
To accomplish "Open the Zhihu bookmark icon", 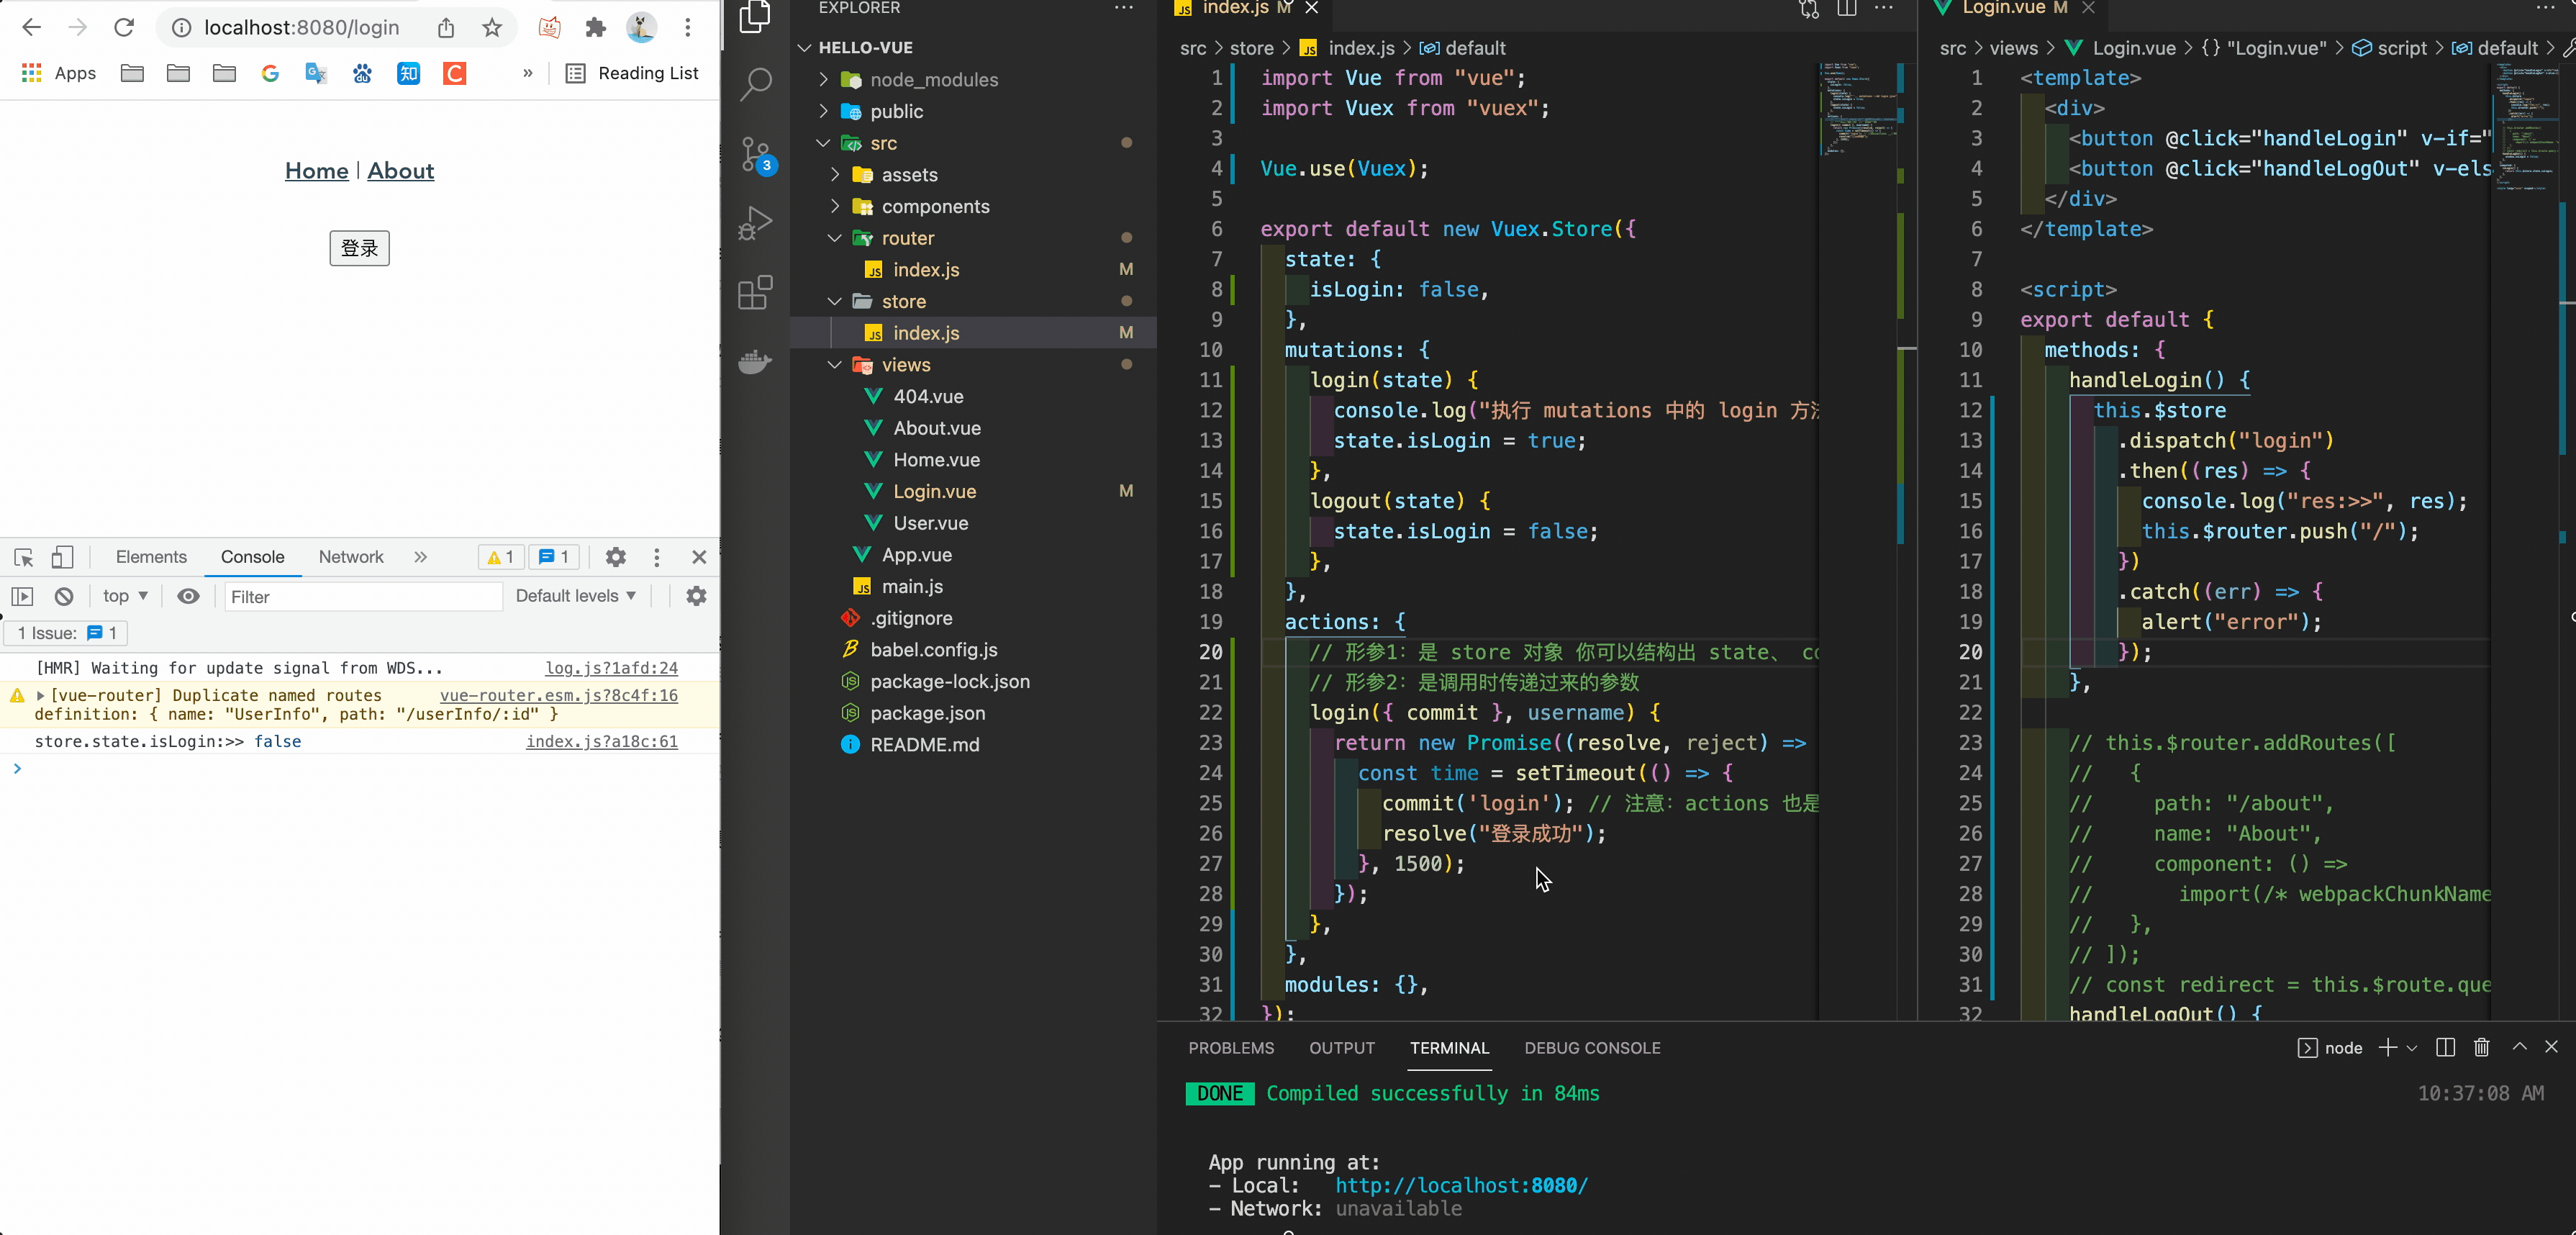I will [408, 73].
